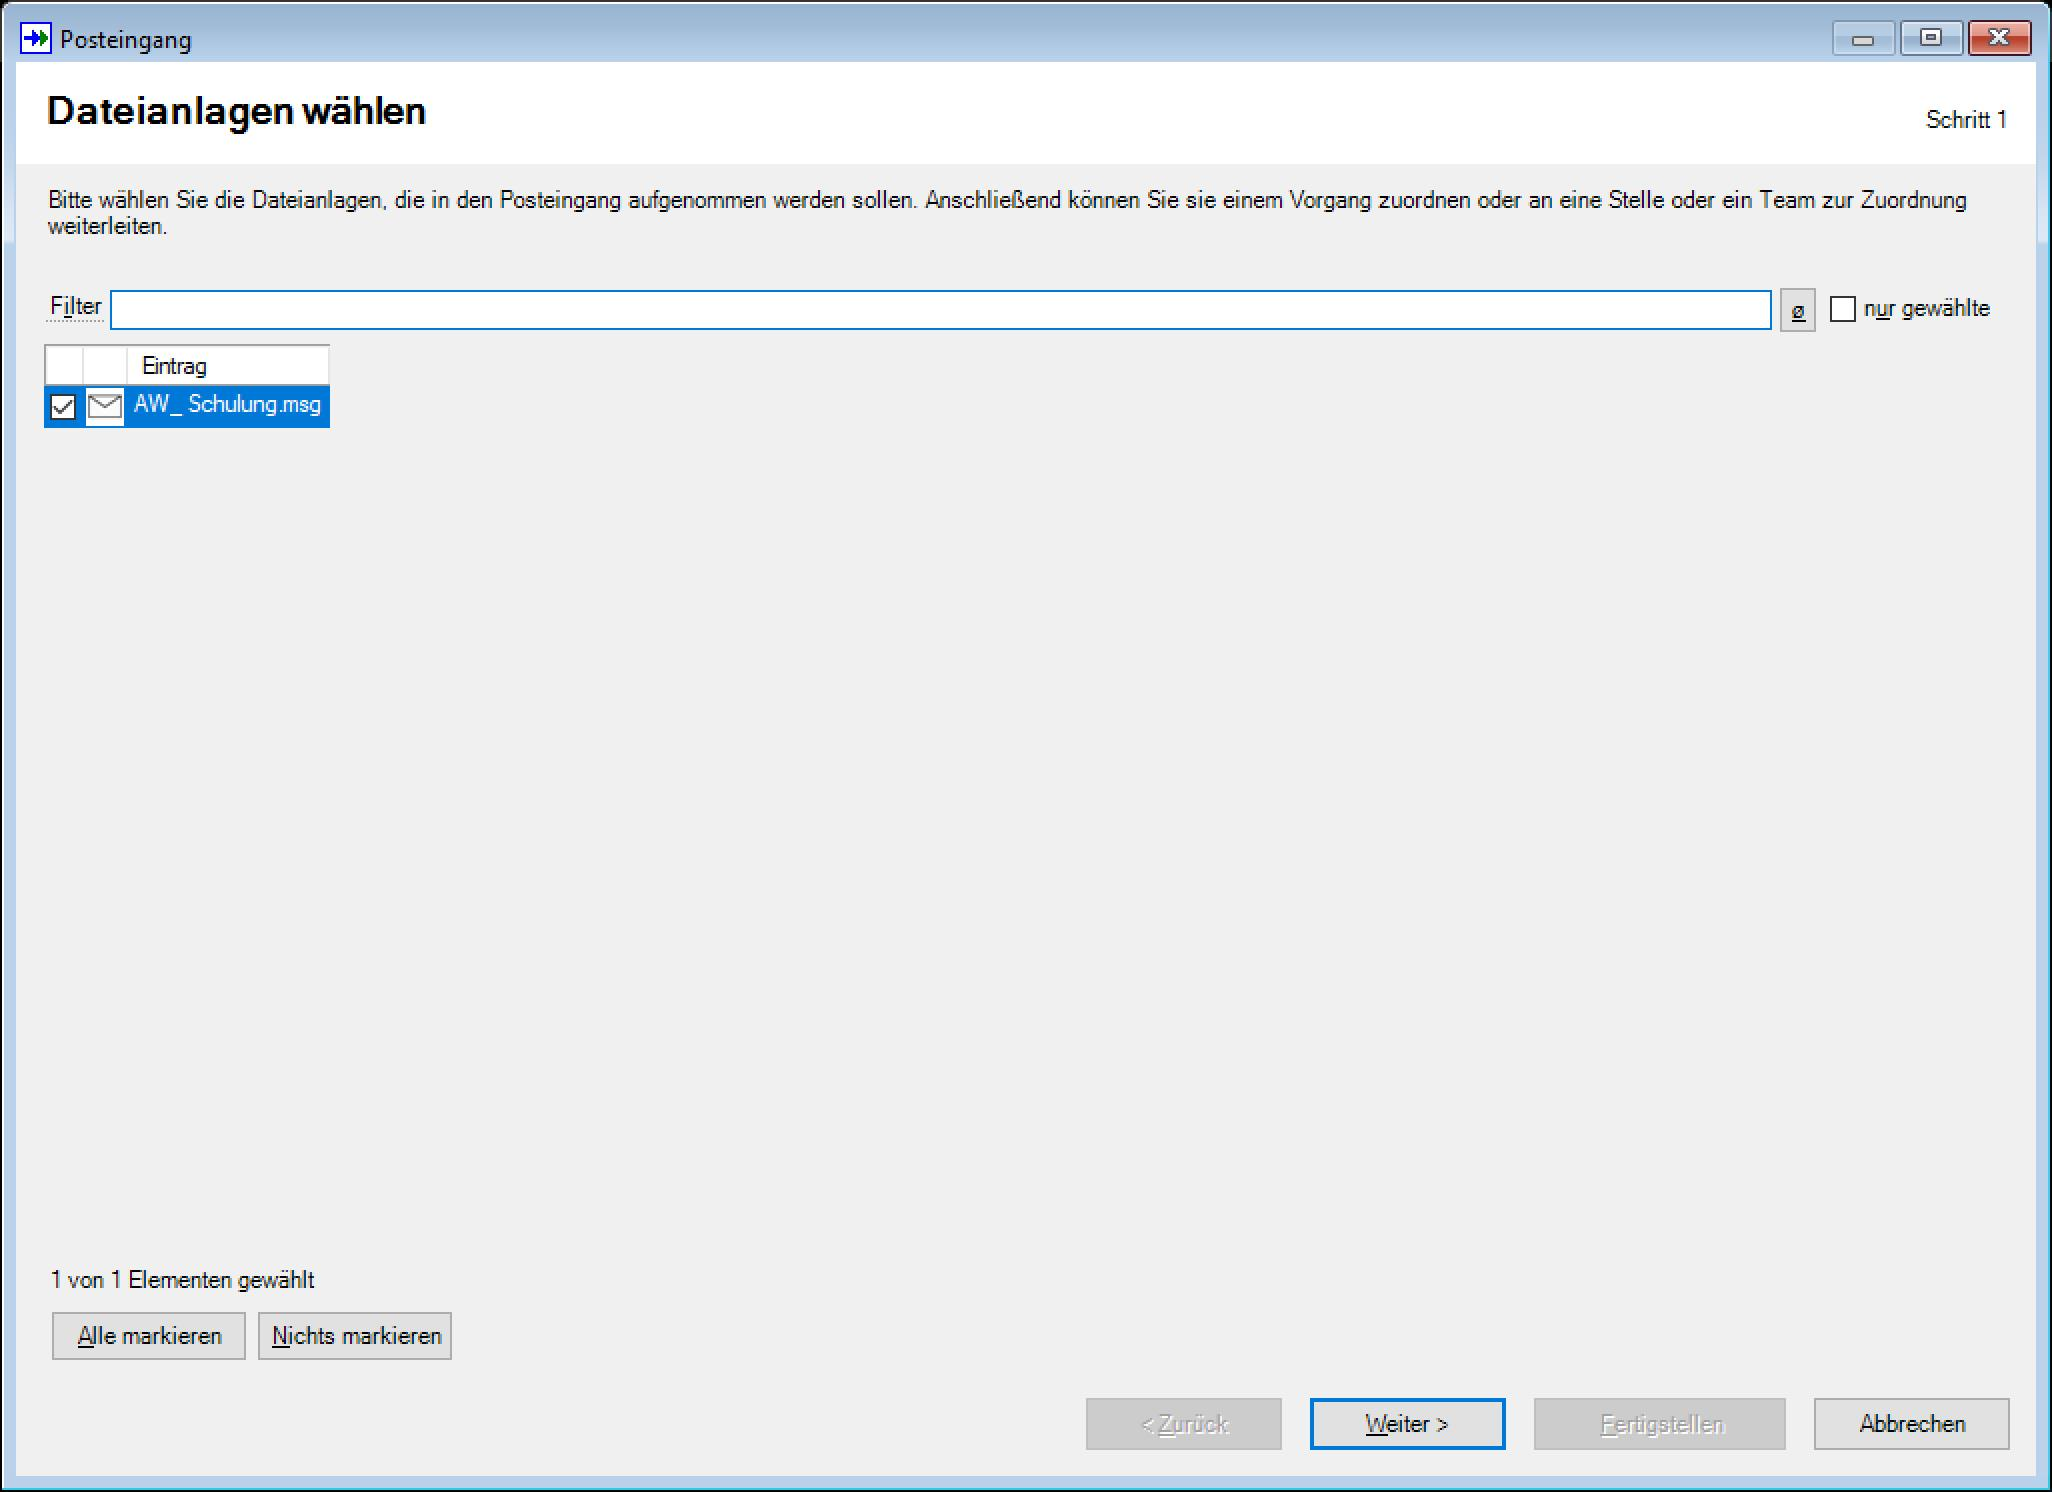Uncheck the AW_ Schulung.msg checkbox
The width and height of the screenshot is (2052, 1492).
pyautogui.click(x=63, y=407)
